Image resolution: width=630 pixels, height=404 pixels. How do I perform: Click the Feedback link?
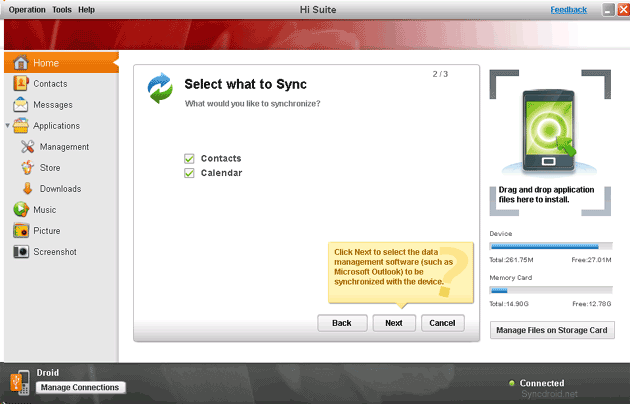(569, 9)
